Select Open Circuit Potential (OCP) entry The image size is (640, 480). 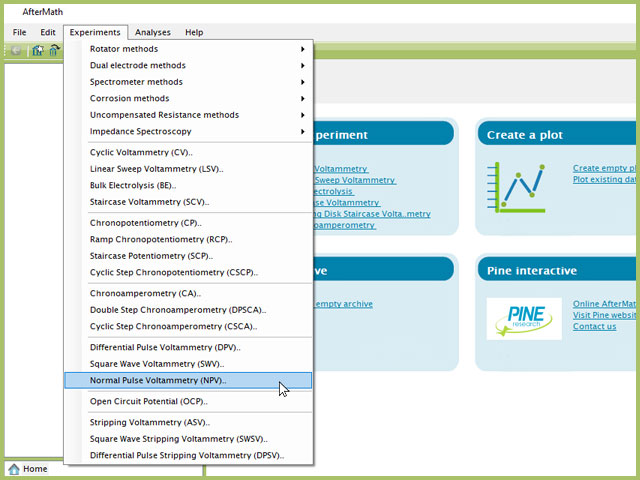pyautogui.click(x=149, y=402)
